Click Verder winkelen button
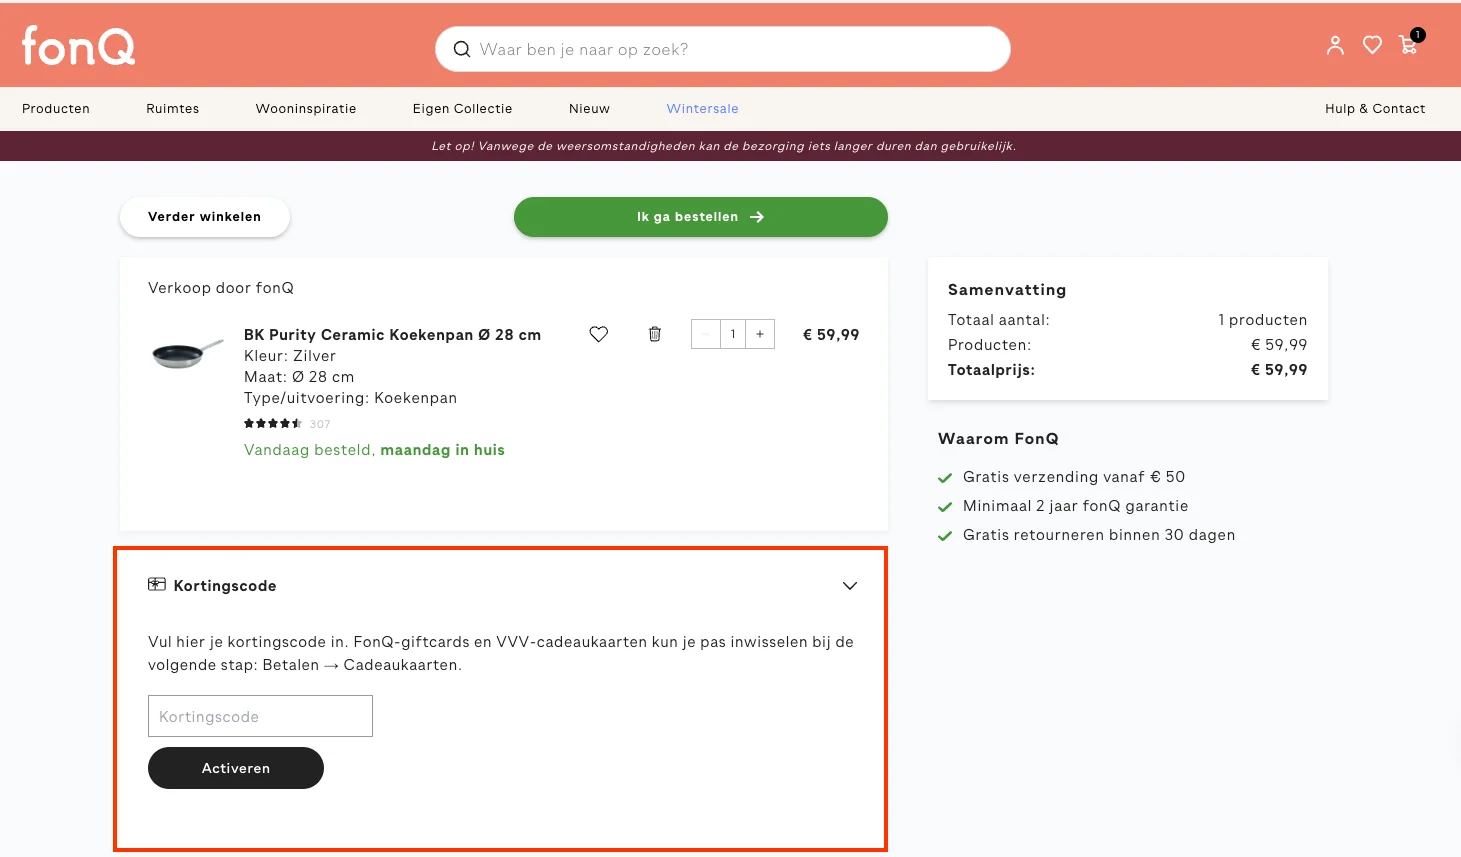The image size is (1461, 857). click(204, 217)
